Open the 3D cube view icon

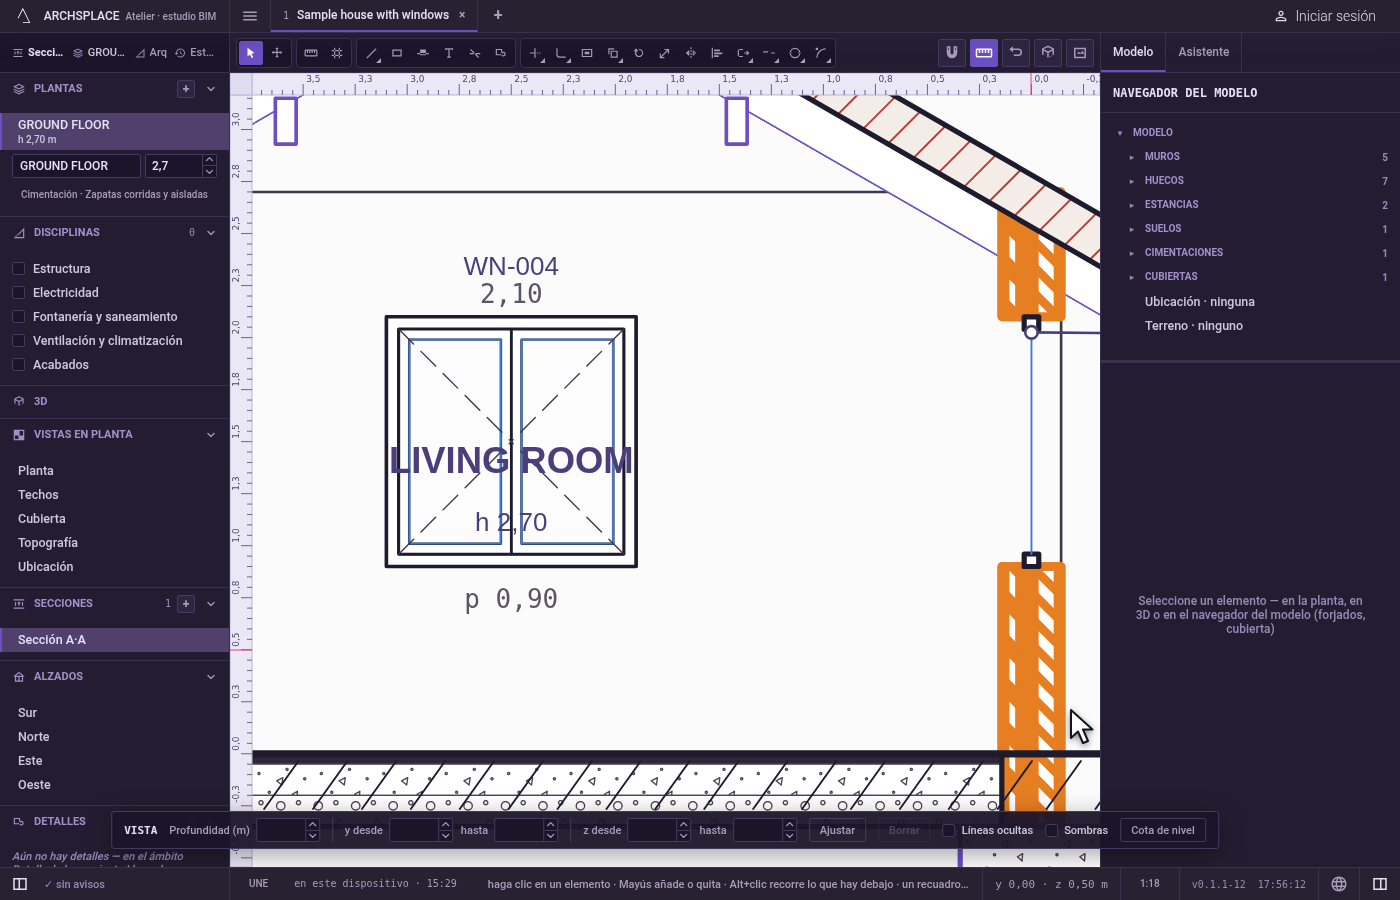coord(1048,52)
